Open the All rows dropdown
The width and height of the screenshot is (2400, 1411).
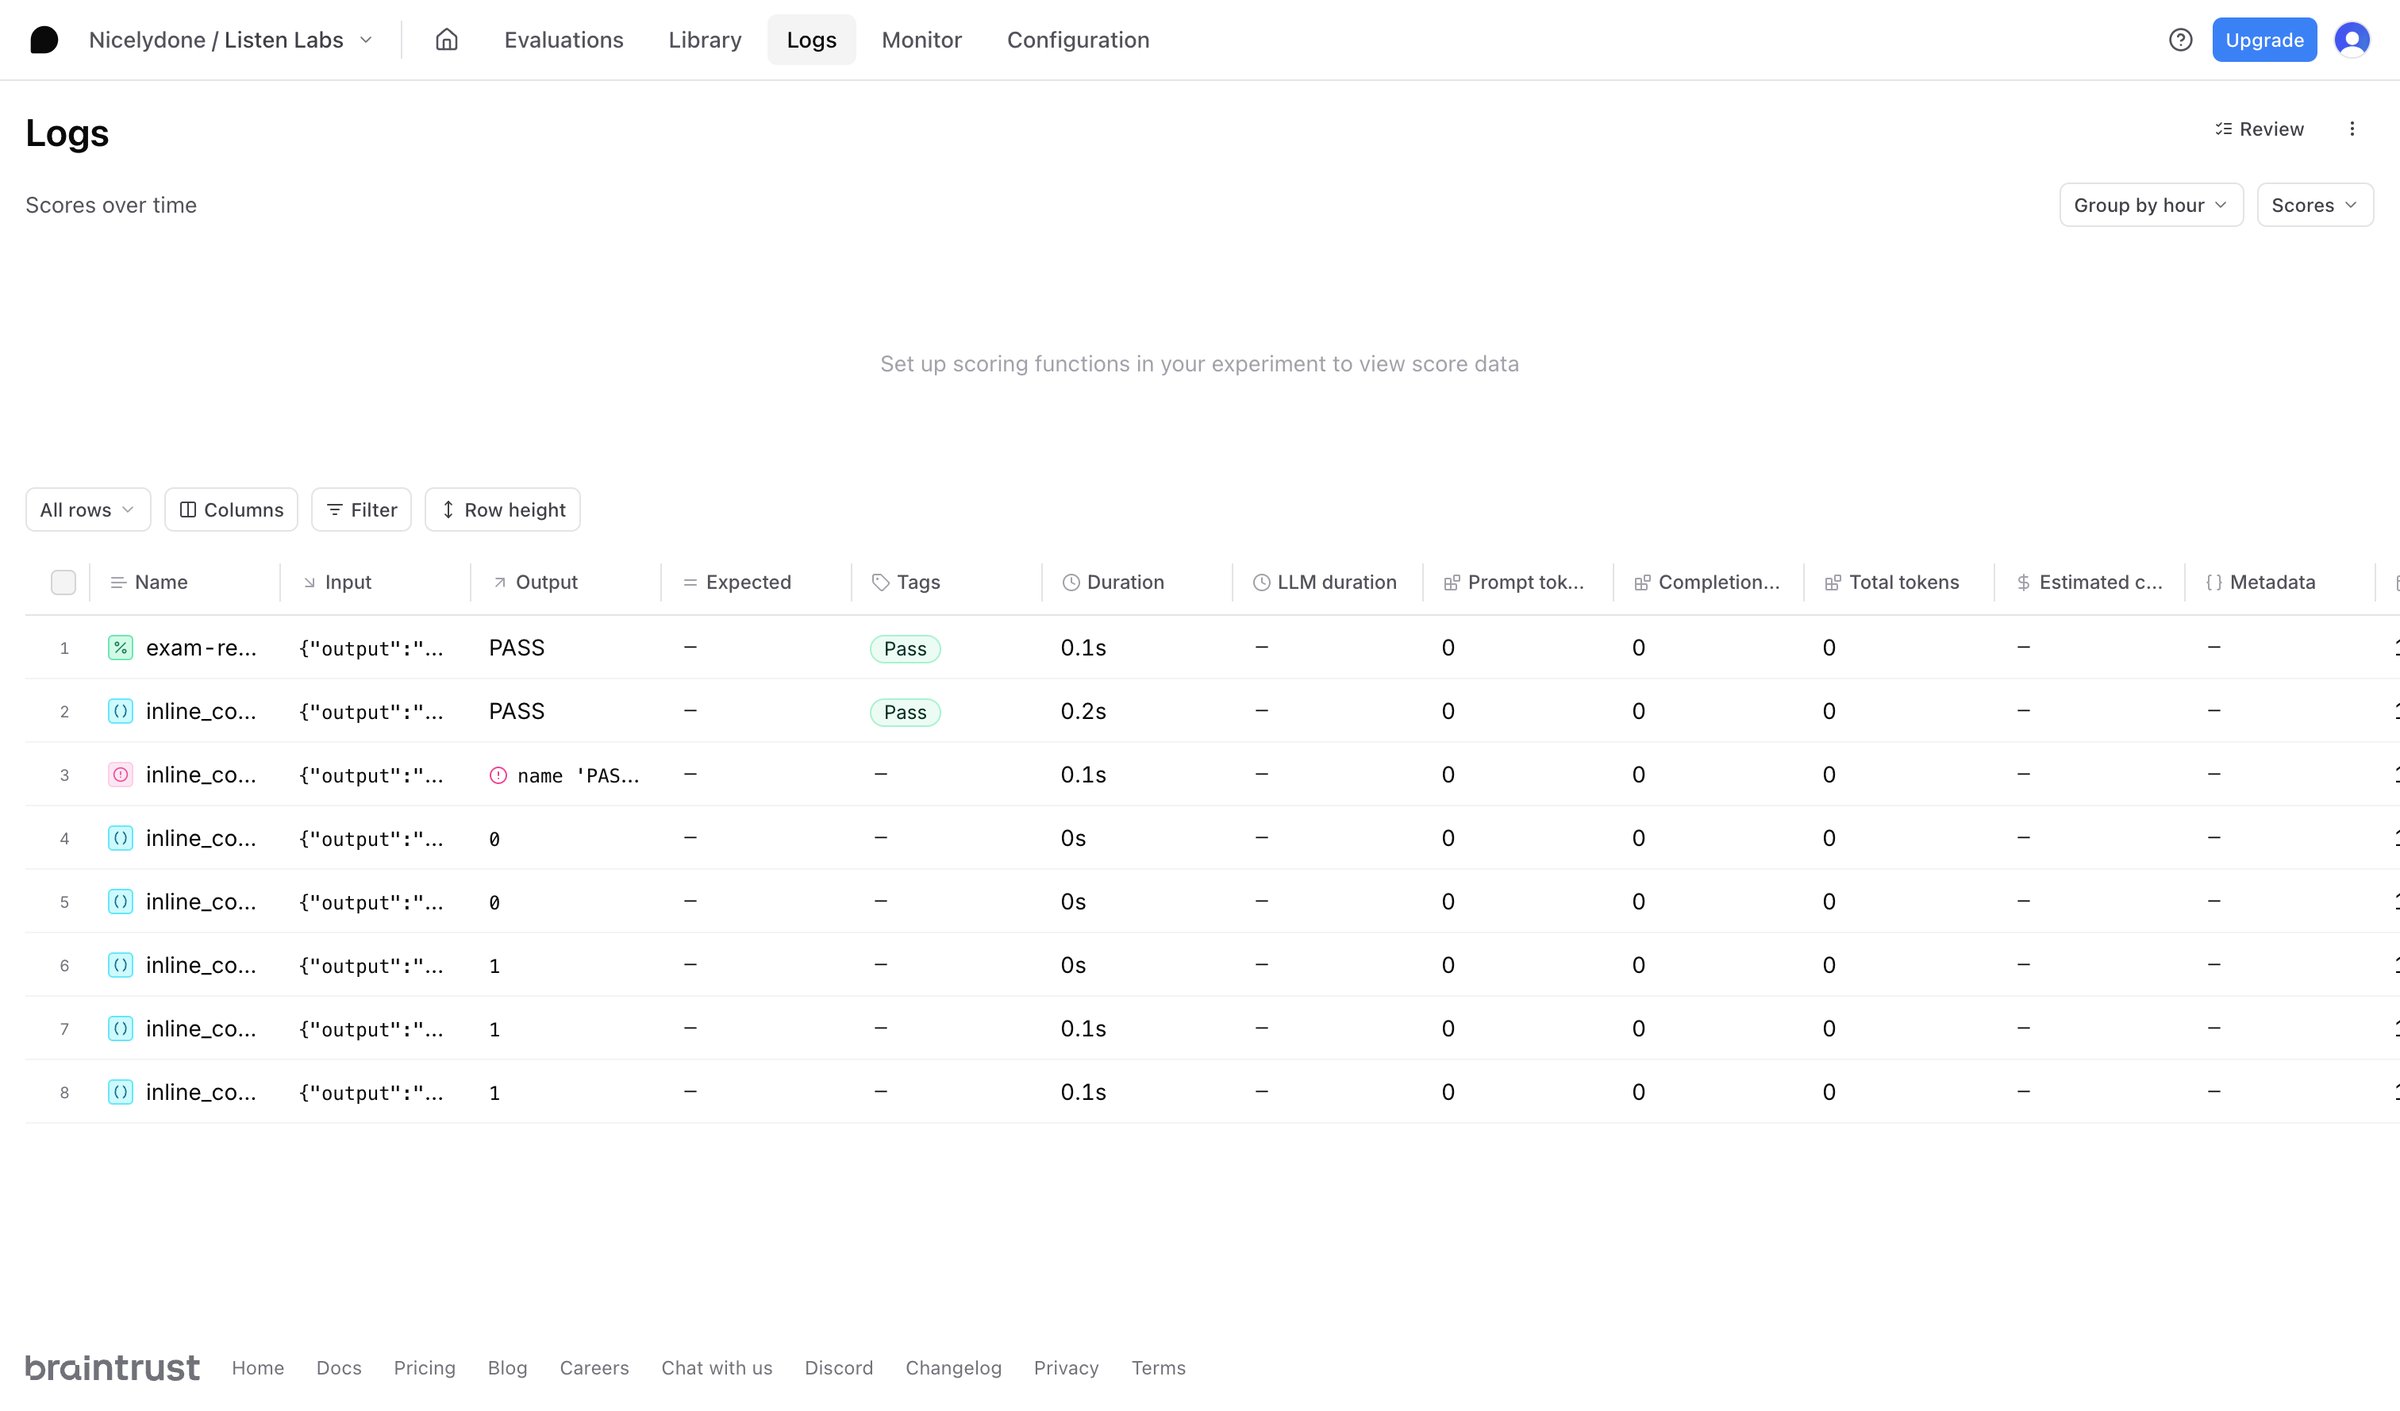(88, 510)
